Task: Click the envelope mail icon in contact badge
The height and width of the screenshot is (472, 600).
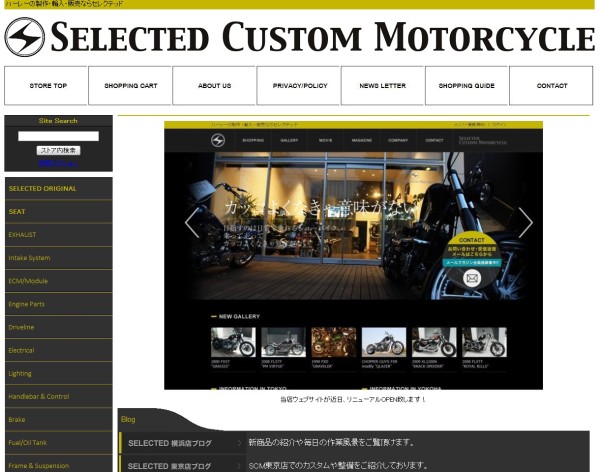Action: [472, 278]
